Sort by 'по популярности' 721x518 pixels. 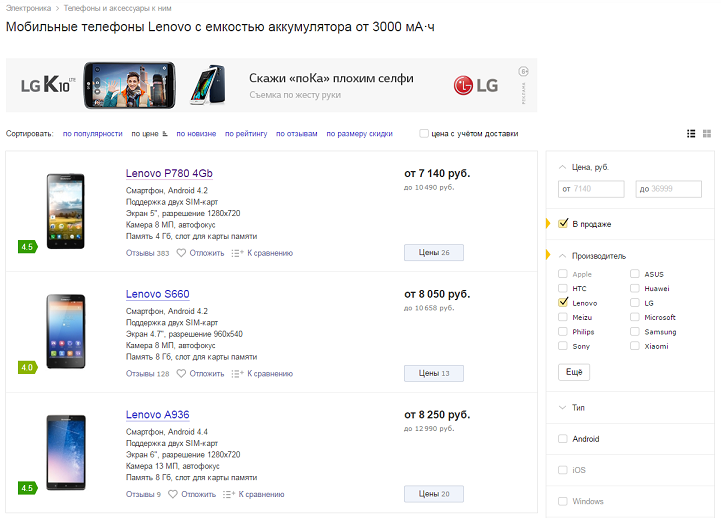tap(92, 134)
